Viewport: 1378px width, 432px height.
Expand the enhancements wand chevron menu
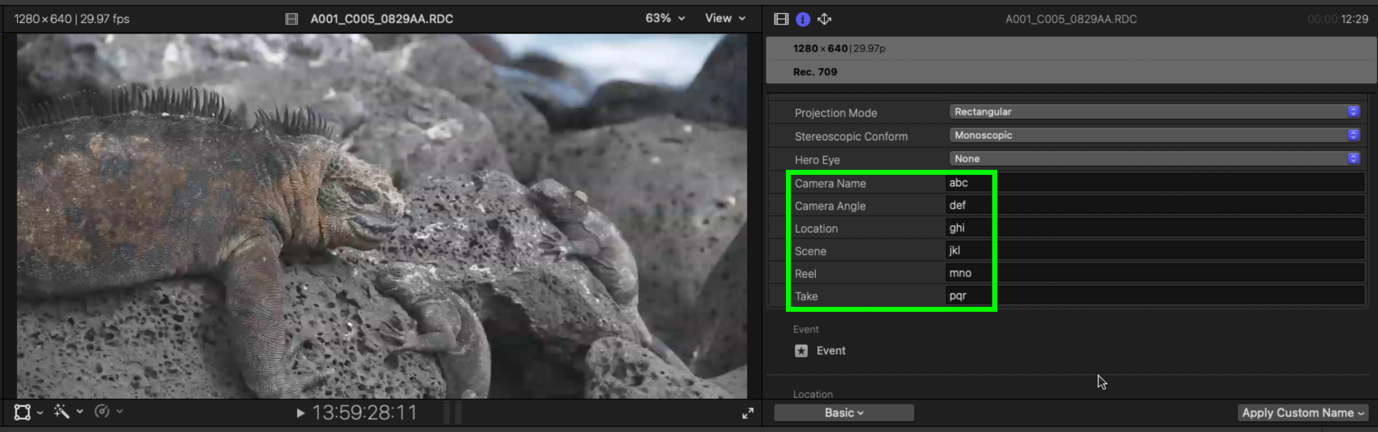coord(79,413)
